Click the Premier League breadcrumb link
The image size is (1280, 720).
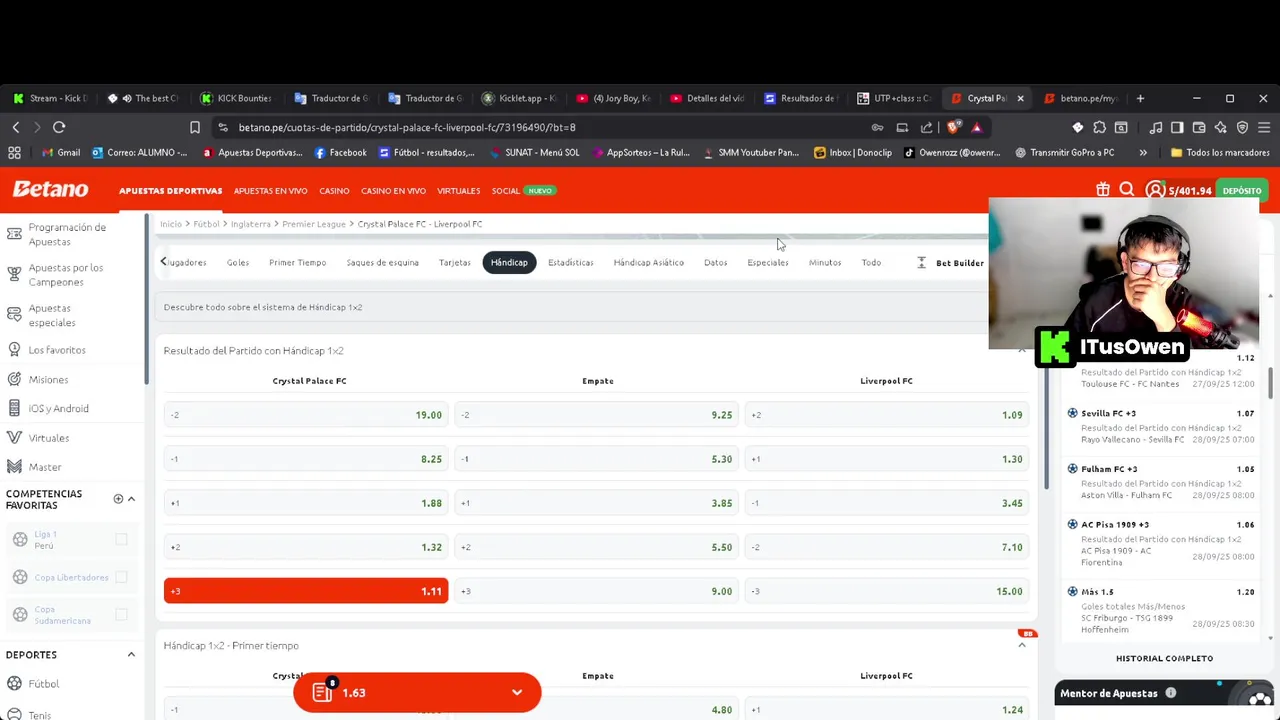[313, 224]
